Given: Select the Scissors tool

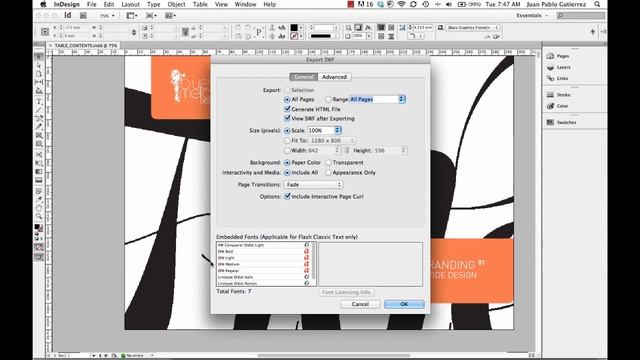Looking at the screenshot, I should [x=39, y=155].
